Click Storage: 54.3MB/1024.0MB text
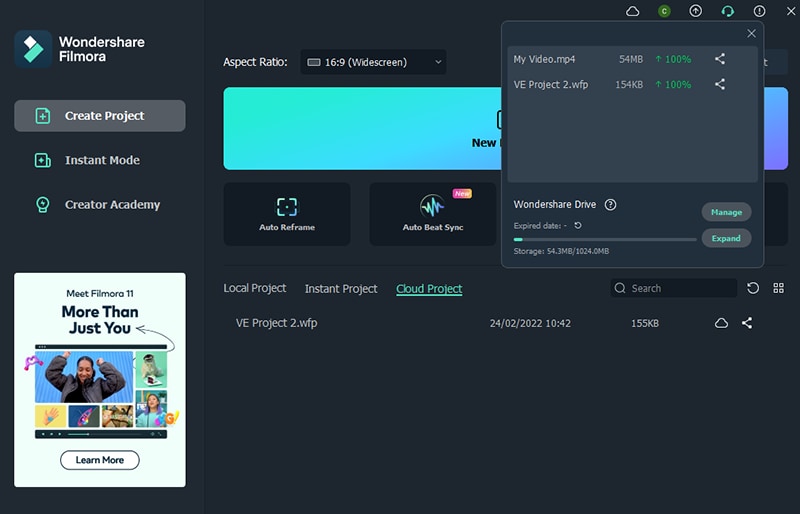The height and width of the screenshot is (514, 800). 561,251
